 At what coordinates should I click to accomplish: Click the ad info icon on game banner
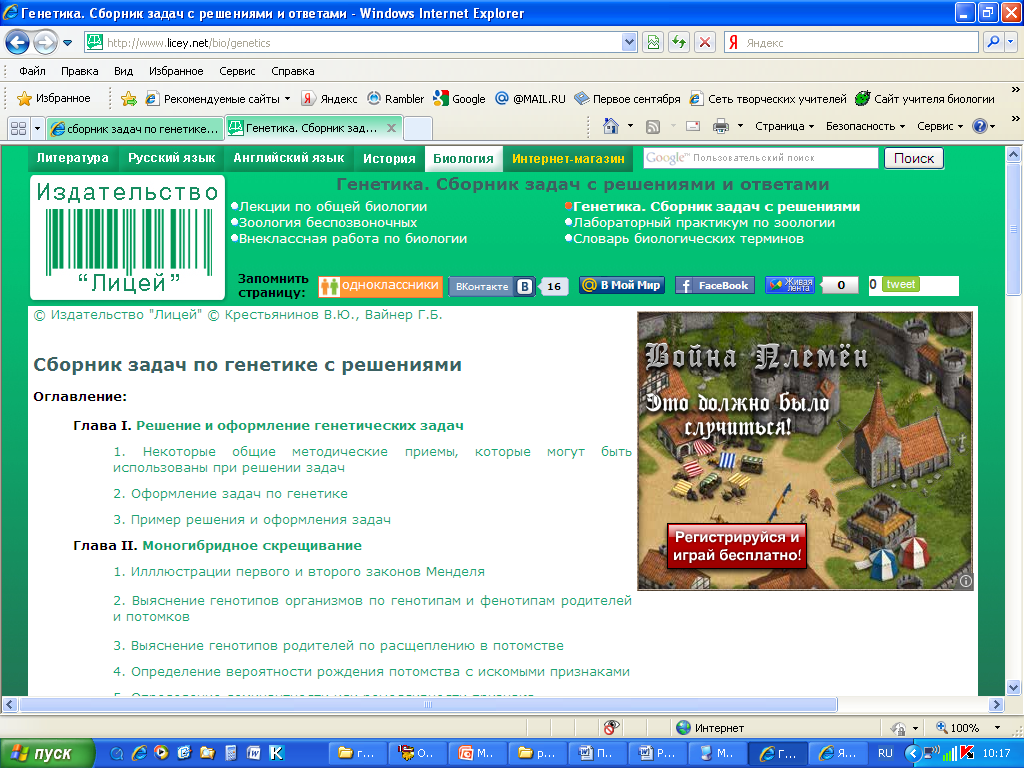[x=966, y=581]
